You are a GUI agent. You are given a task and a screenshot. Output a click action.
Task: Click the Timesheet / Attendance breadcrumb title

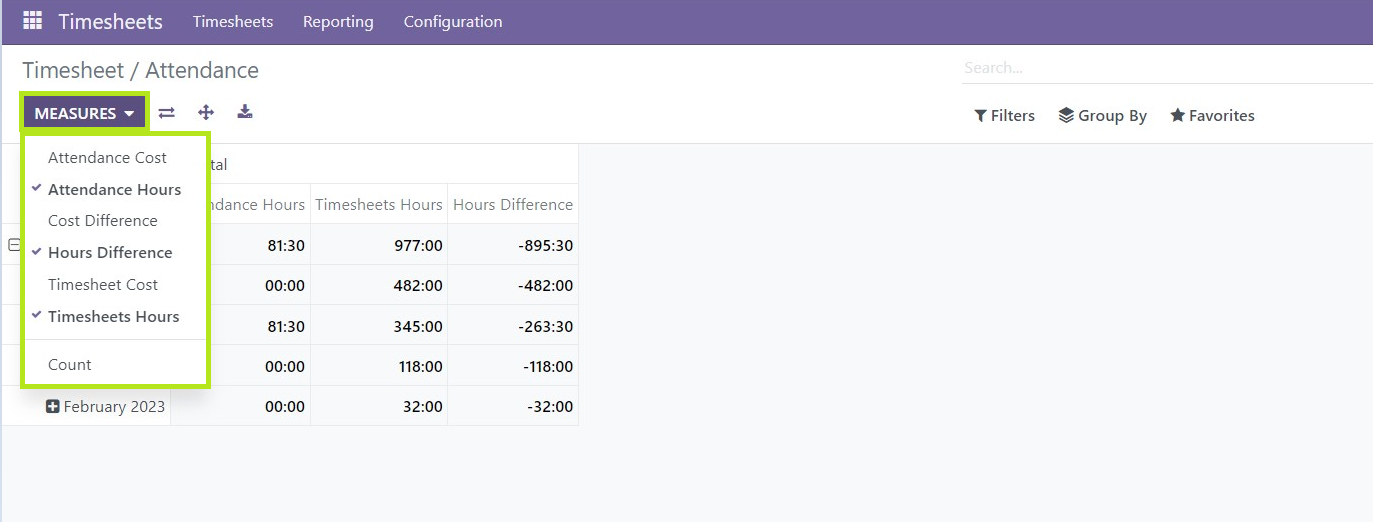[140, 70]
